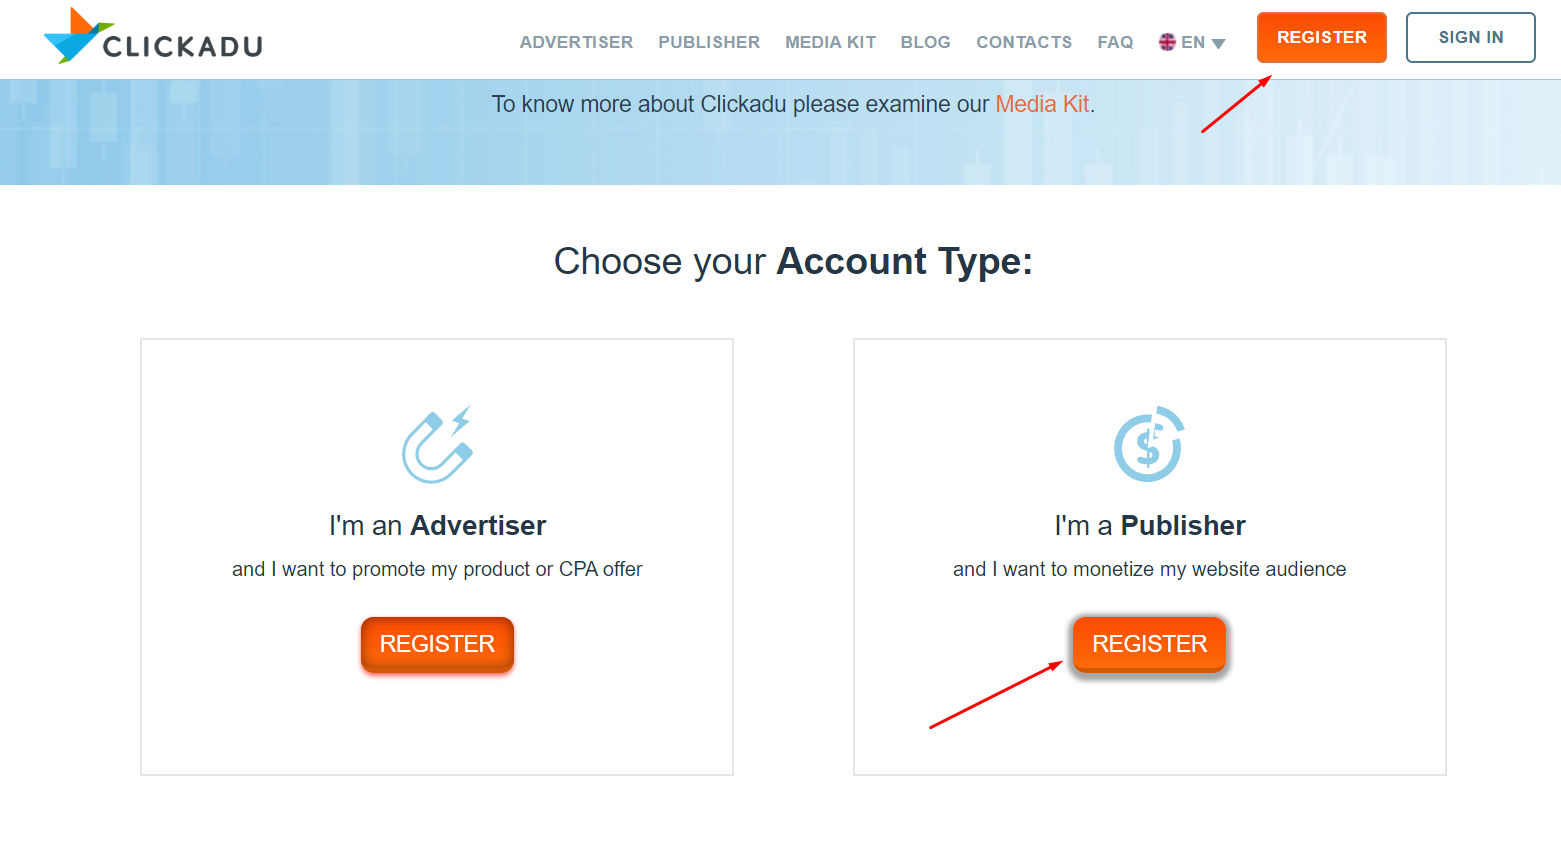The width and height of the screenshot is (1561, 843).
Task: Click the Advertiser magnet icon
Action: (x=437, y=445)
